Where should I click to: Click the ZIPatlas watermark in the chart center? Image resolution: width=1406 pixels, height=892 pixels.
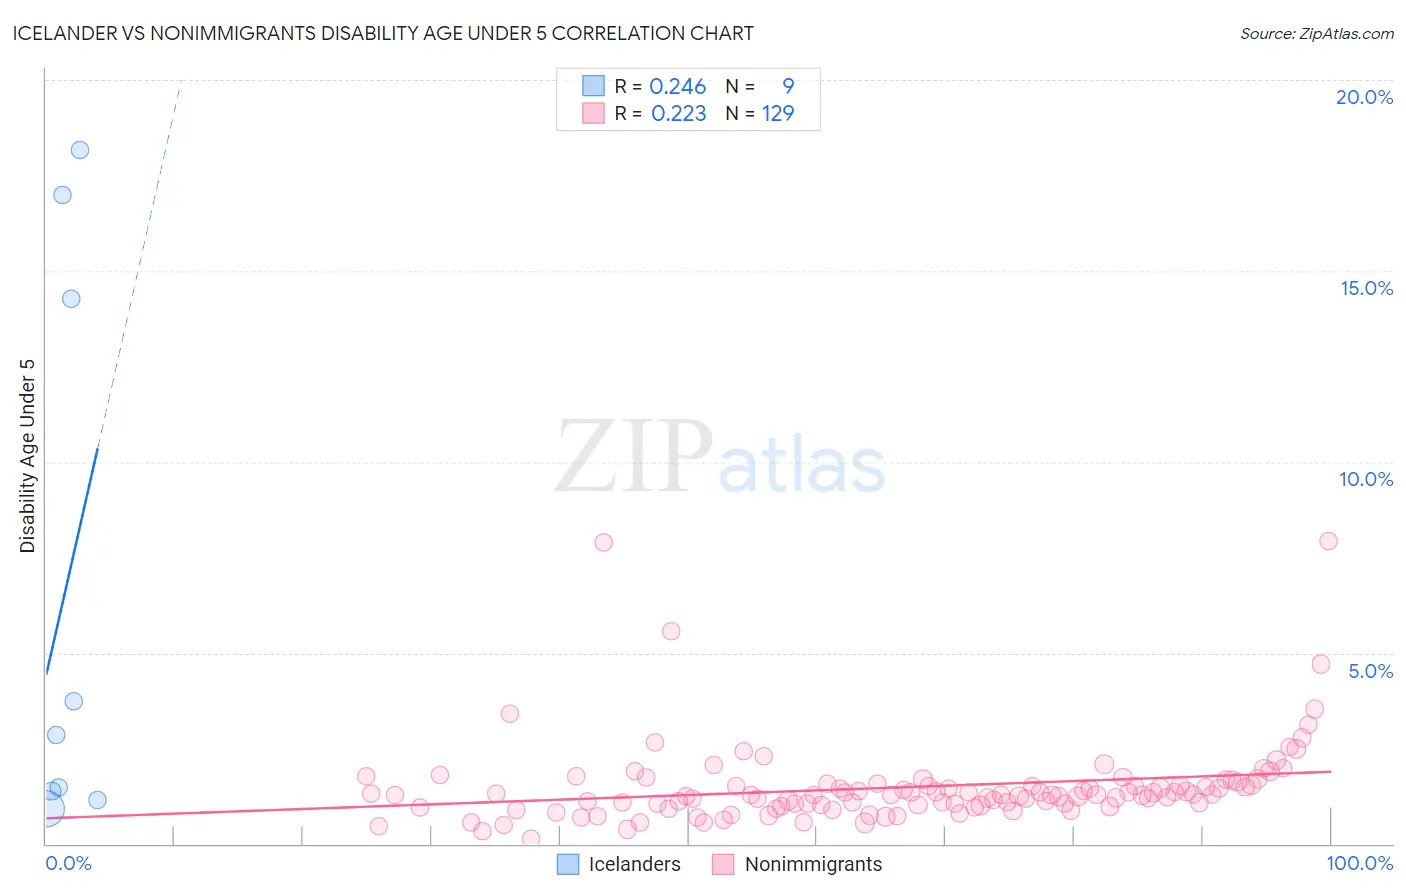click(720, 457)
